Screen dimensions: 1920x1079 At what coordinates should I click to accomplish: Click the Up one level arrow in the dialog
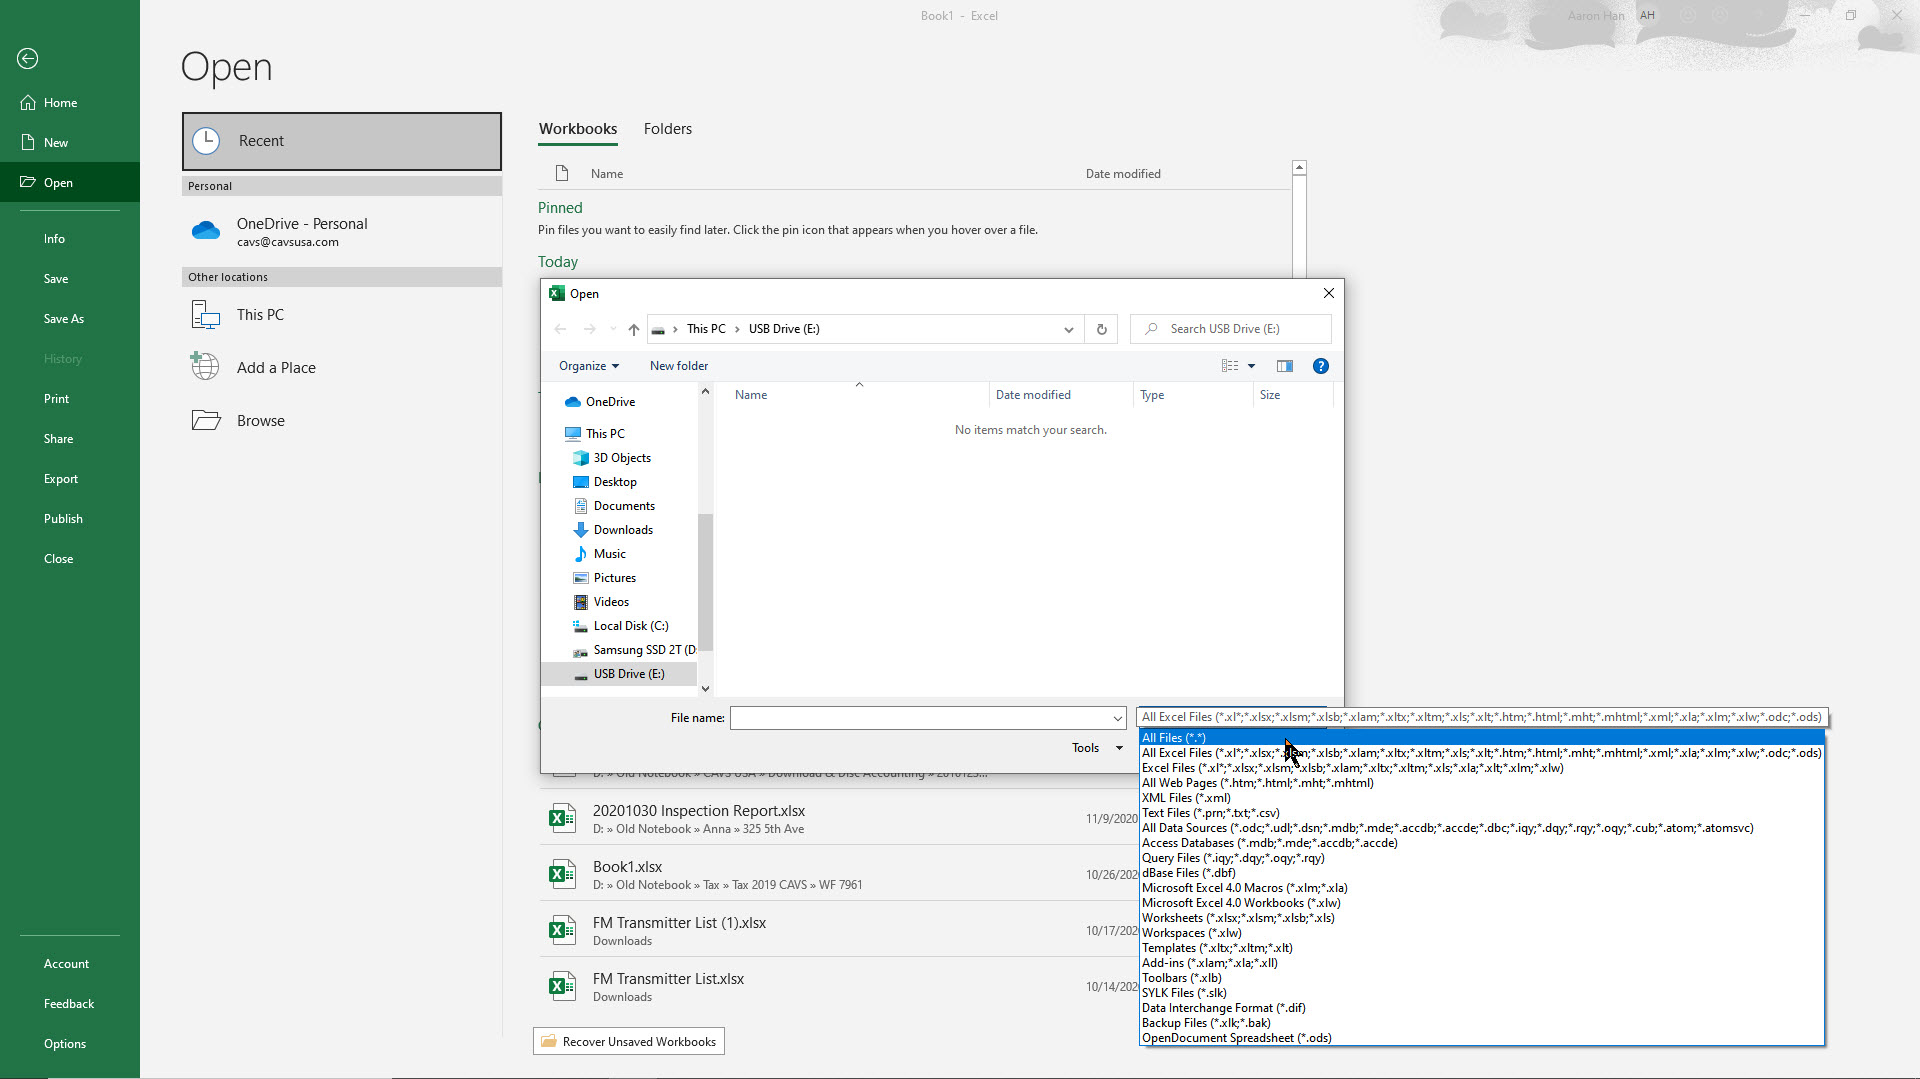pos(633,329)
